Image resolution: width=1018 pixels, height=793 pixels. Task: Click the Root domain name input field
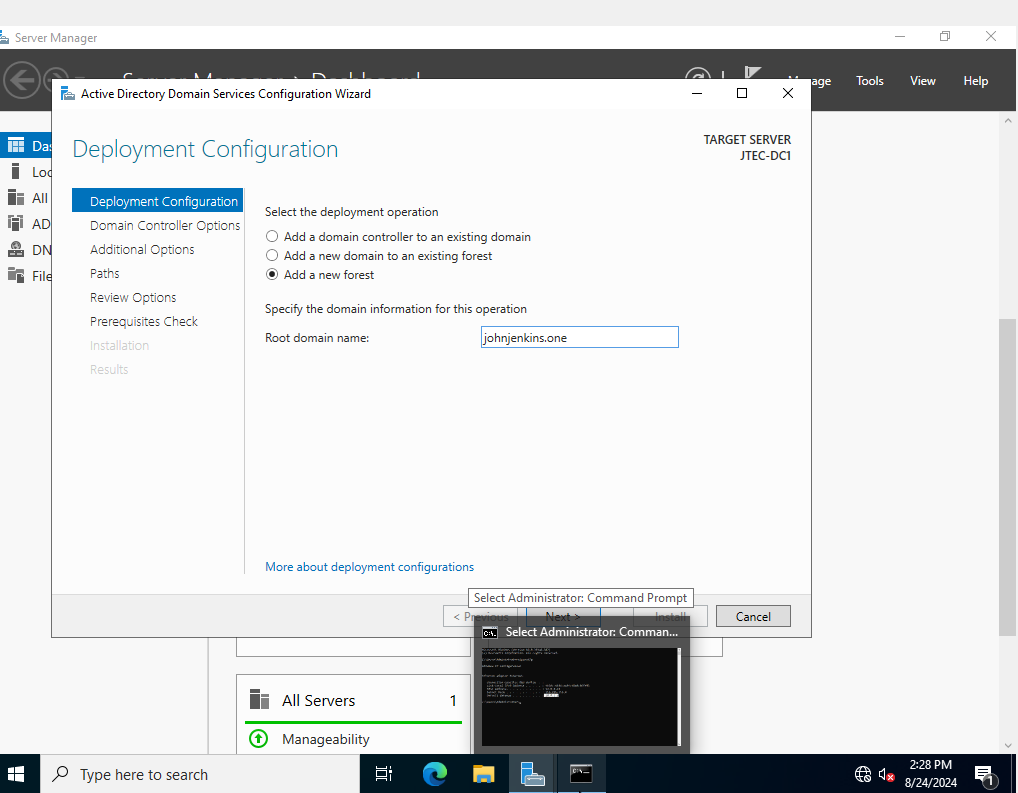point(579,337)
